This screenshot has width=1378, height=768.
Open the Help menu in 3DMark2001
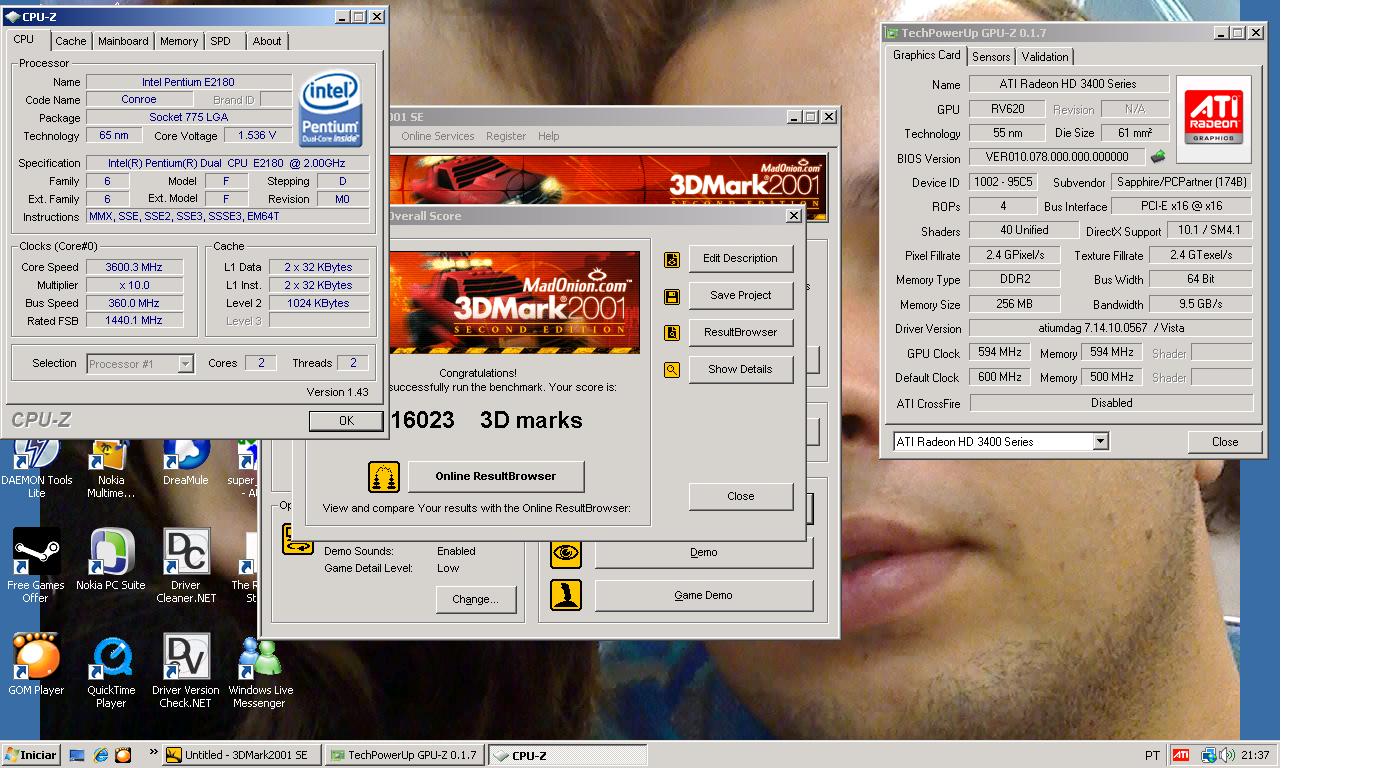(x=549, y=136)
